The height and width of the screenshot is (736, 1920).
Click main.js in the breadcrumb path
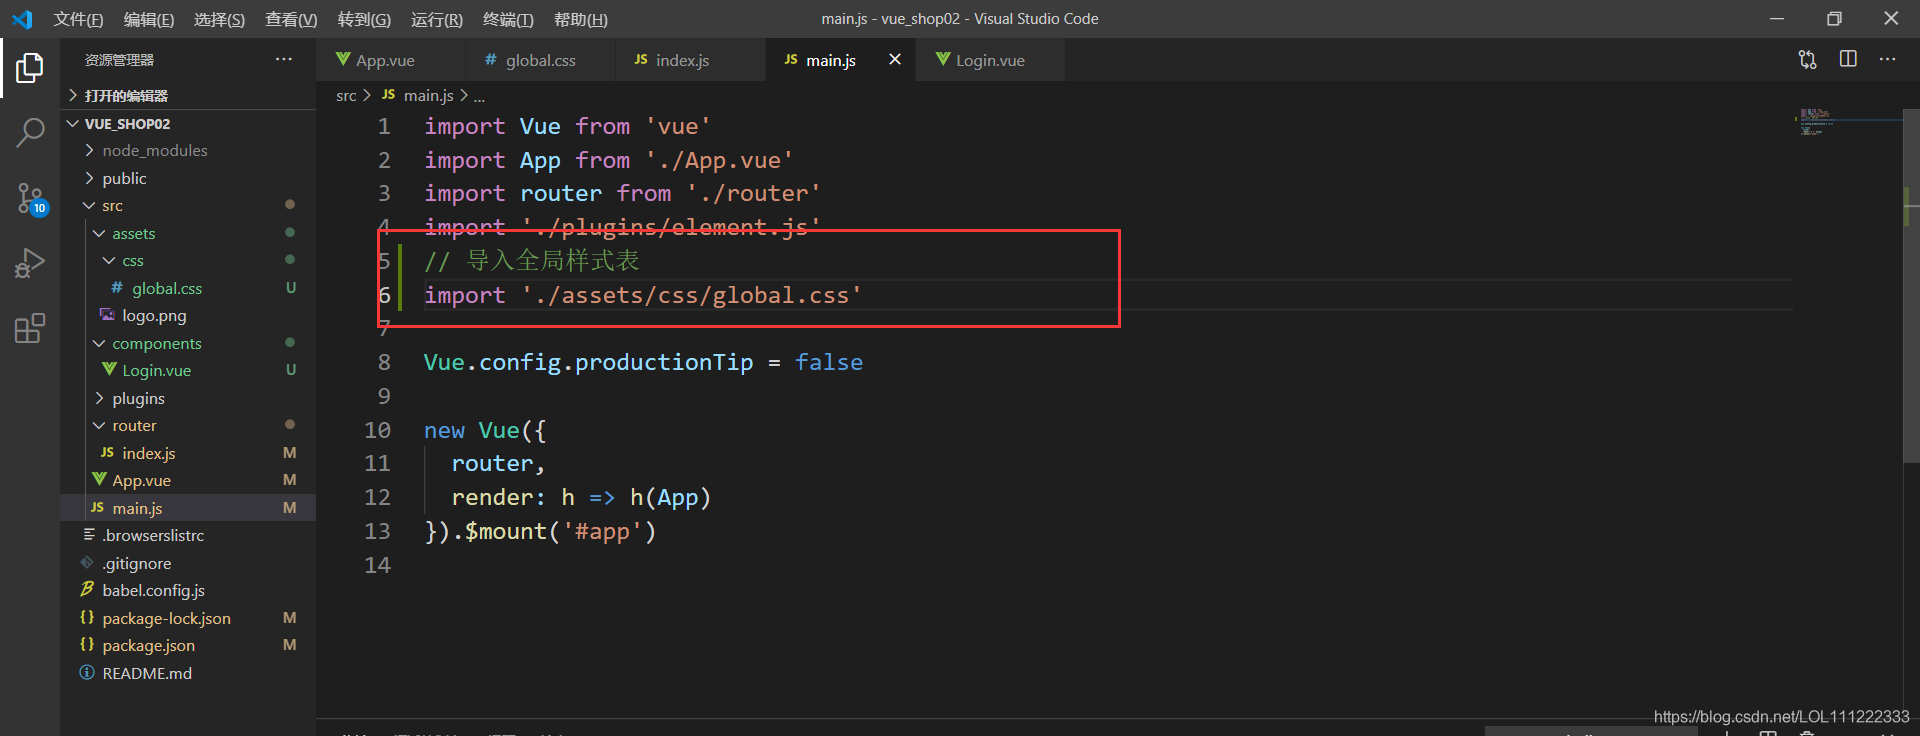click(428, 96)
